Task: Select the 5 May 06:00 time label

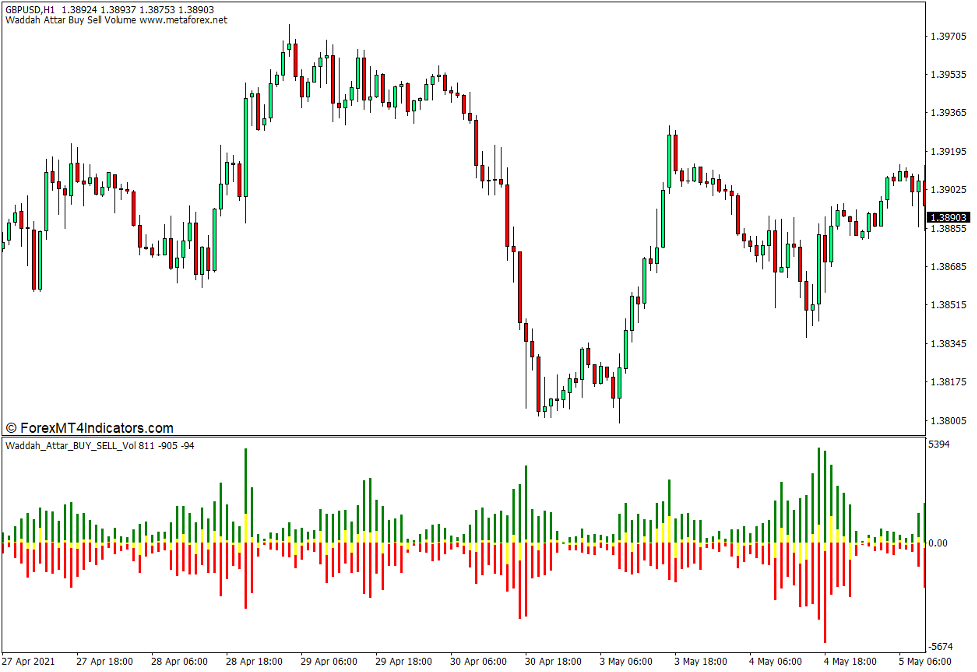Action: (924, 662)
